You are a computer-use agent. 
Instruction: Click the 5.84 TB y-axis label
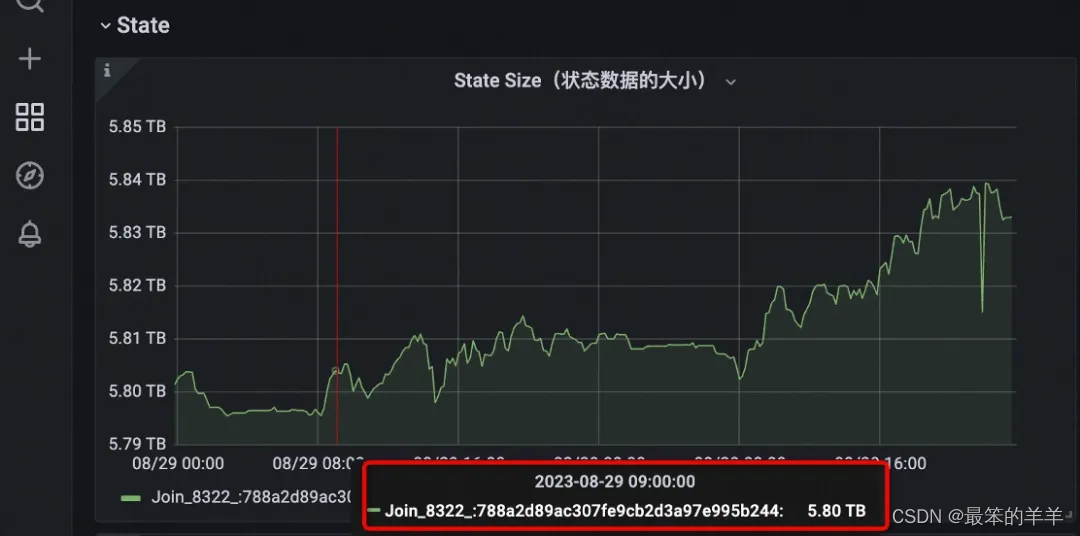point(138,180)
